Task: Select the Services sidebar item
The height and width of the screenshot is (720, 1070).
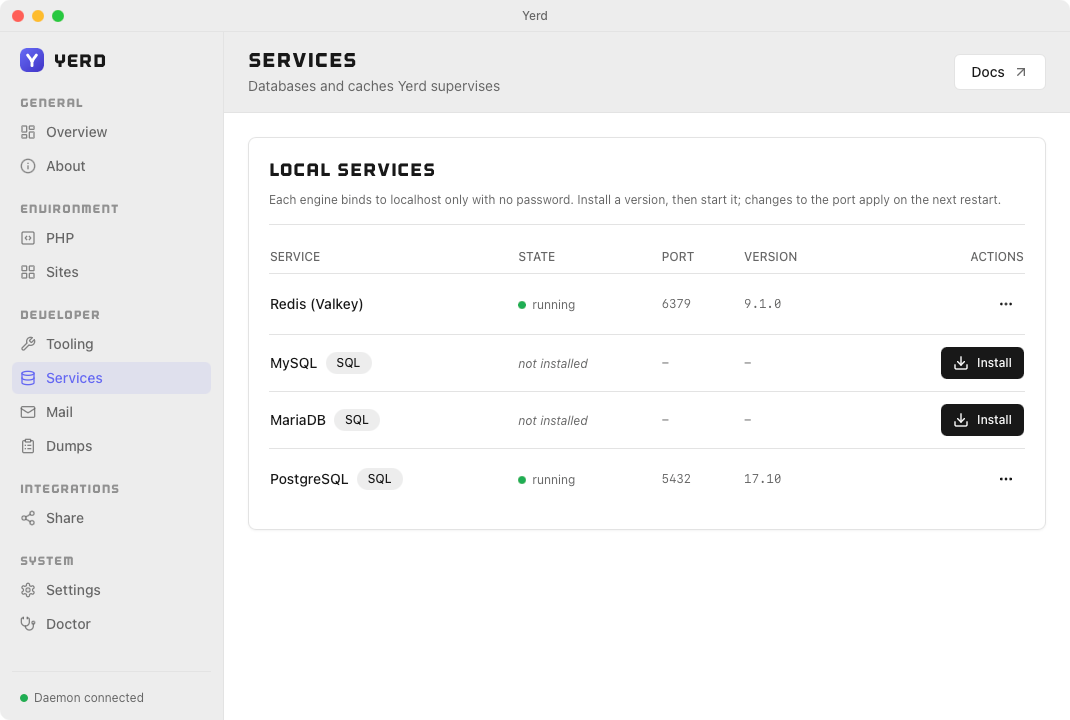Action: [x=111, y=378]
